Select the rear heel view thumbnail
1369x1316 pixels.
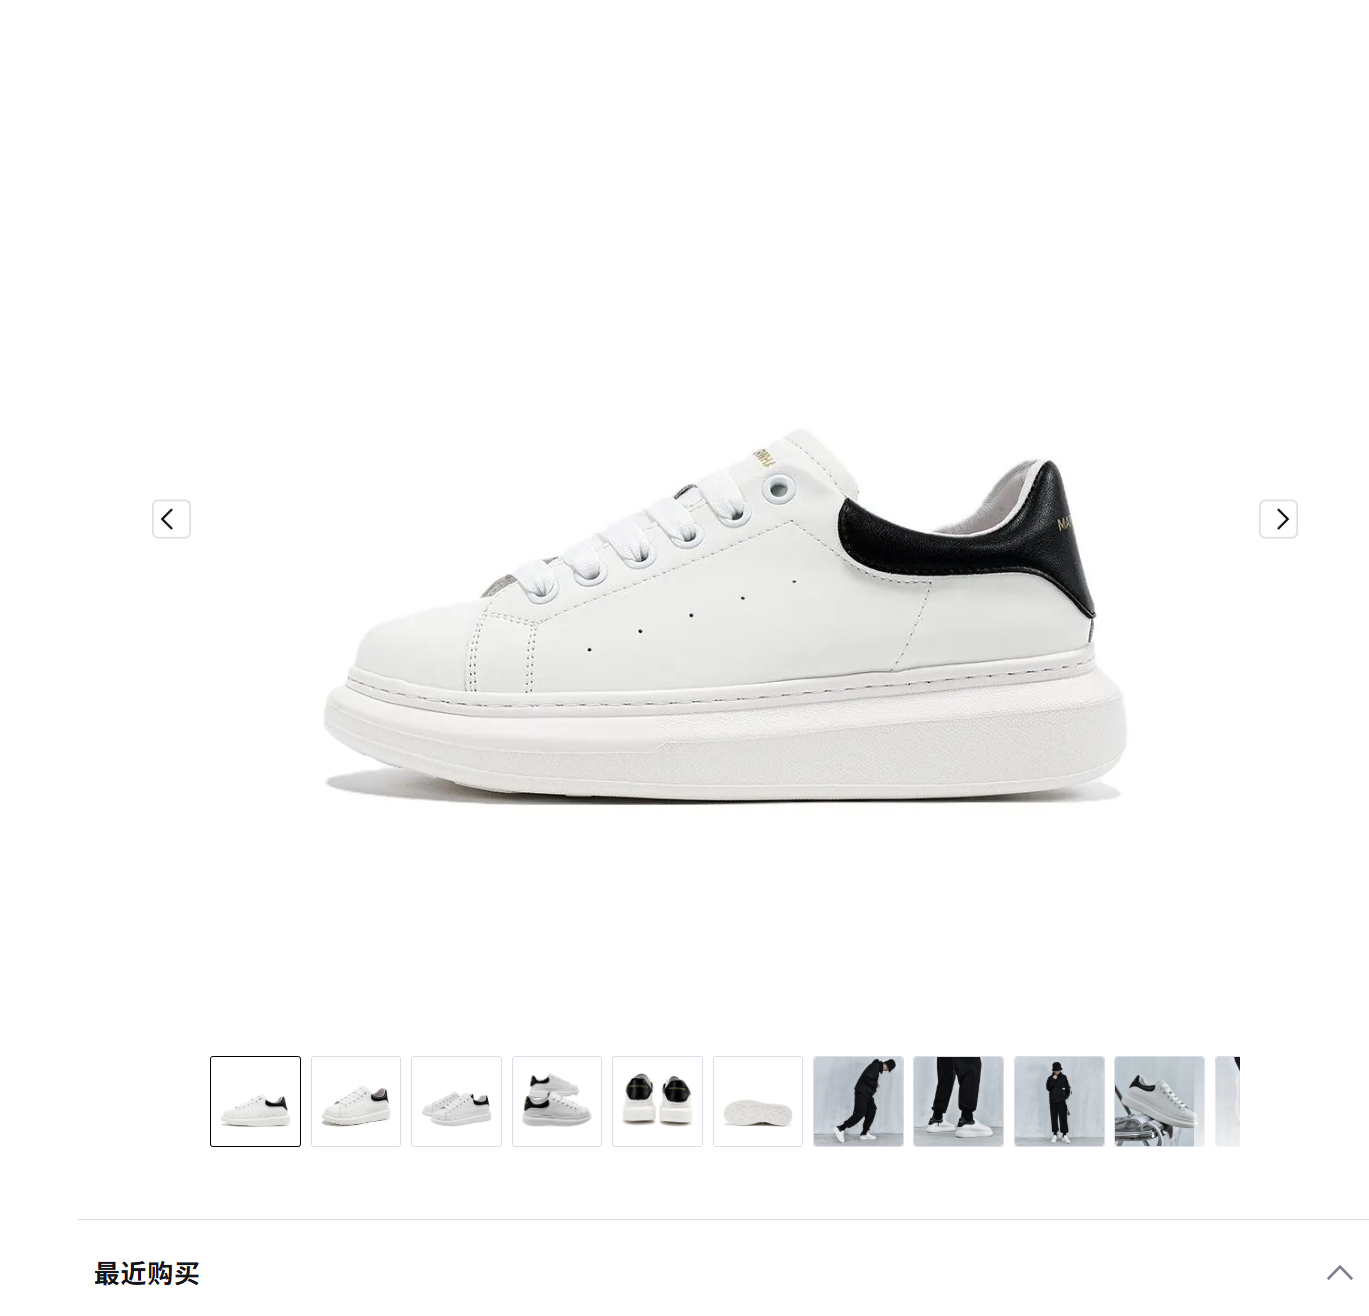pos(657,1101)
